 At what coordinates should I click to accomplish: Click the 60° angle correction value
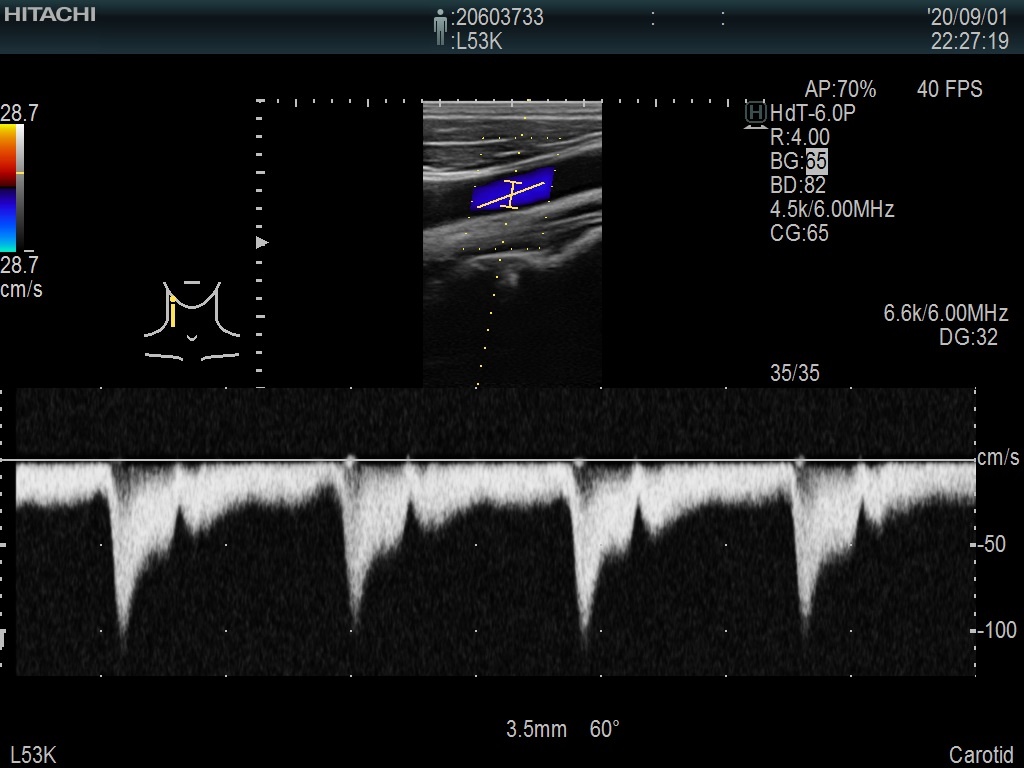(604, 729)
